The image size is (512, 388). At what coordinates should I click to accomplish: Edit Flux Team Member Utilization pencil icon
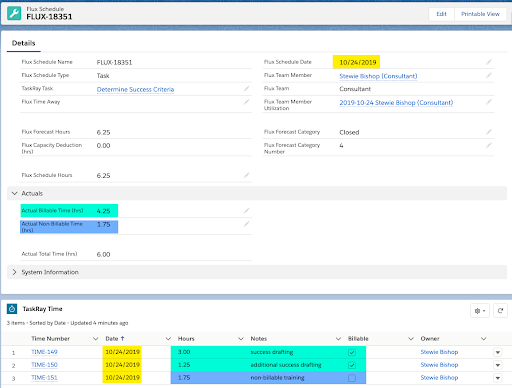489,102
